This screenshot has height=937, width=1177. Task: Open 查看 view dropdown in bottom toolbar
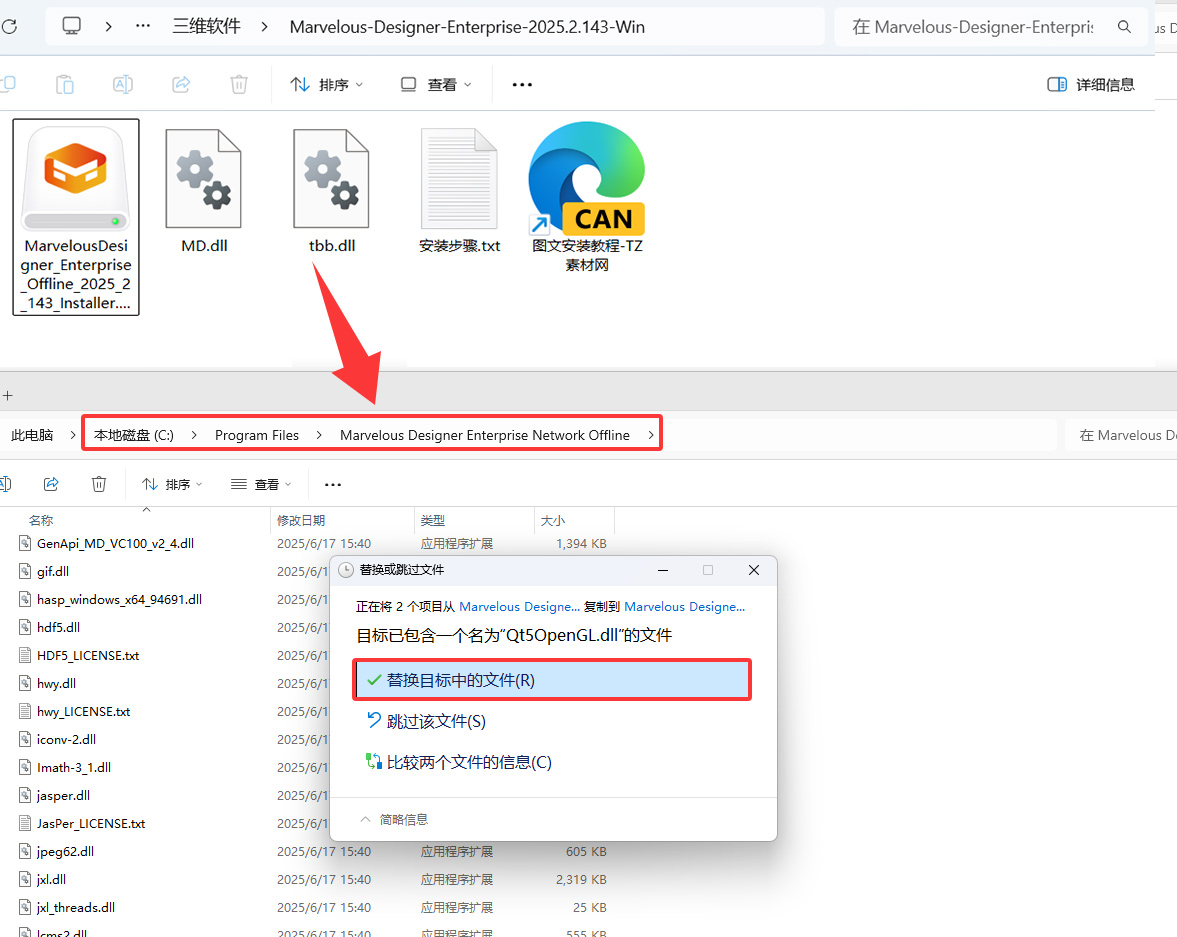pos(261,484)
